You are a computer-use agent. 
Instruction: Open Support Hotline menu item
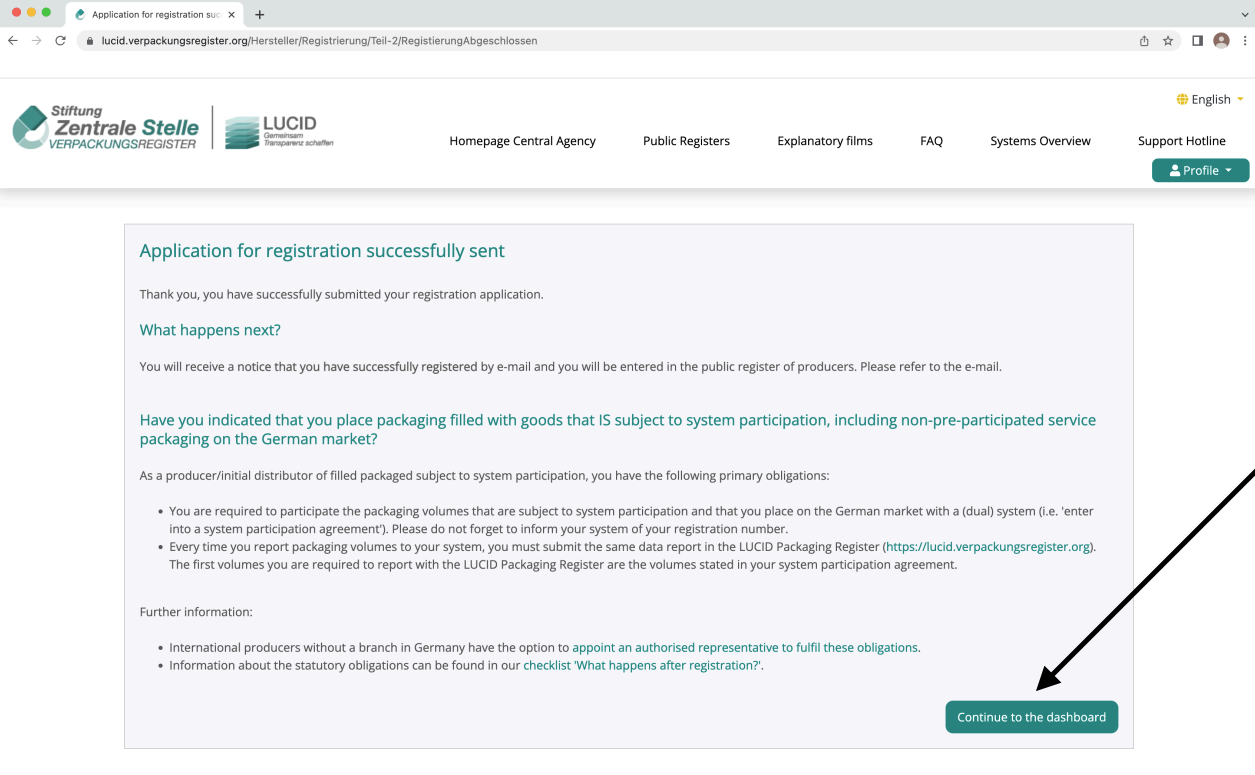point(1181,141)
